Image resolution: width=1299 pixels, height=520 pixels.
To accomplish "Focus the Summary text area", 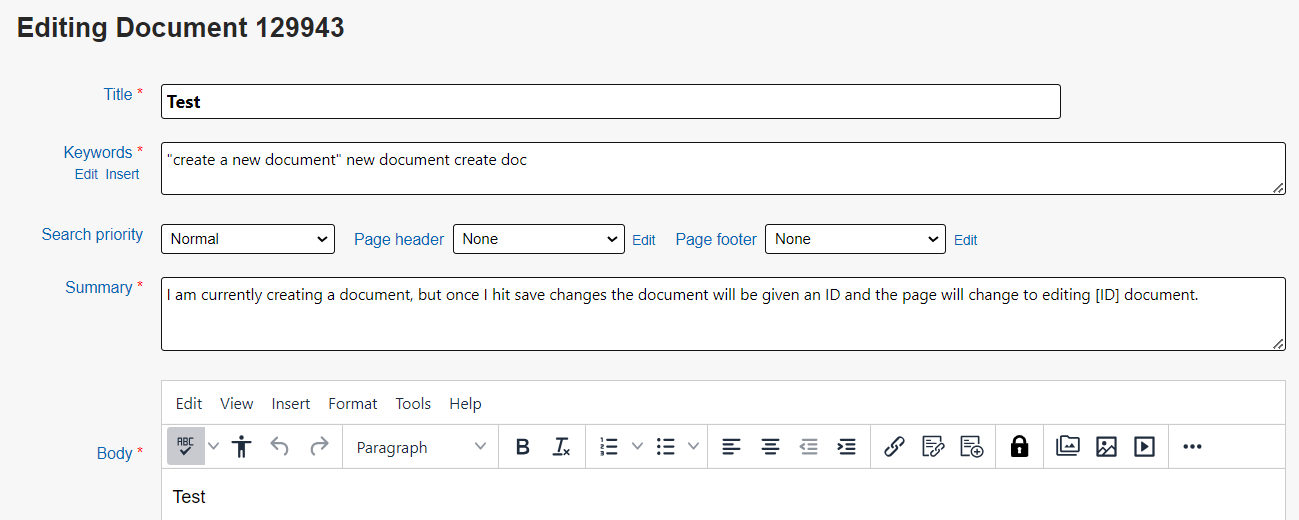I will pyautogui.click(x=723, y=314).
